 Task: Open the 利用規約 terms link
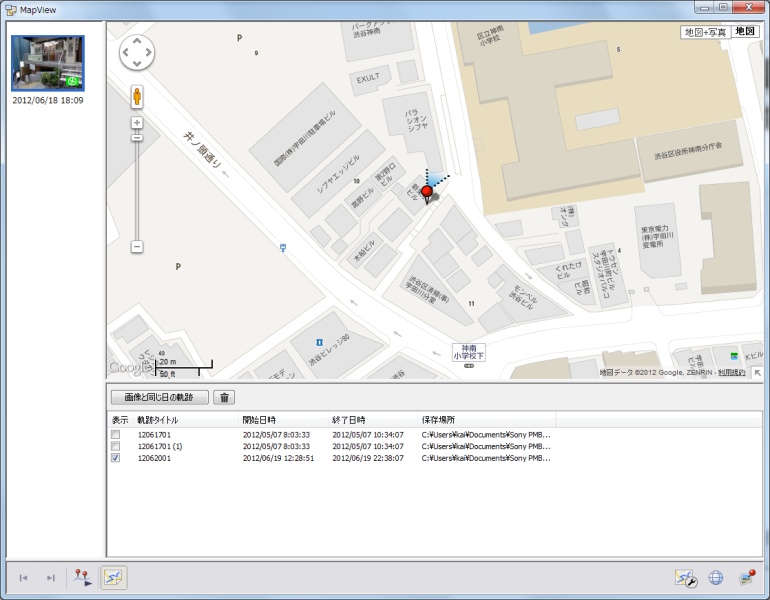[732, 373]
